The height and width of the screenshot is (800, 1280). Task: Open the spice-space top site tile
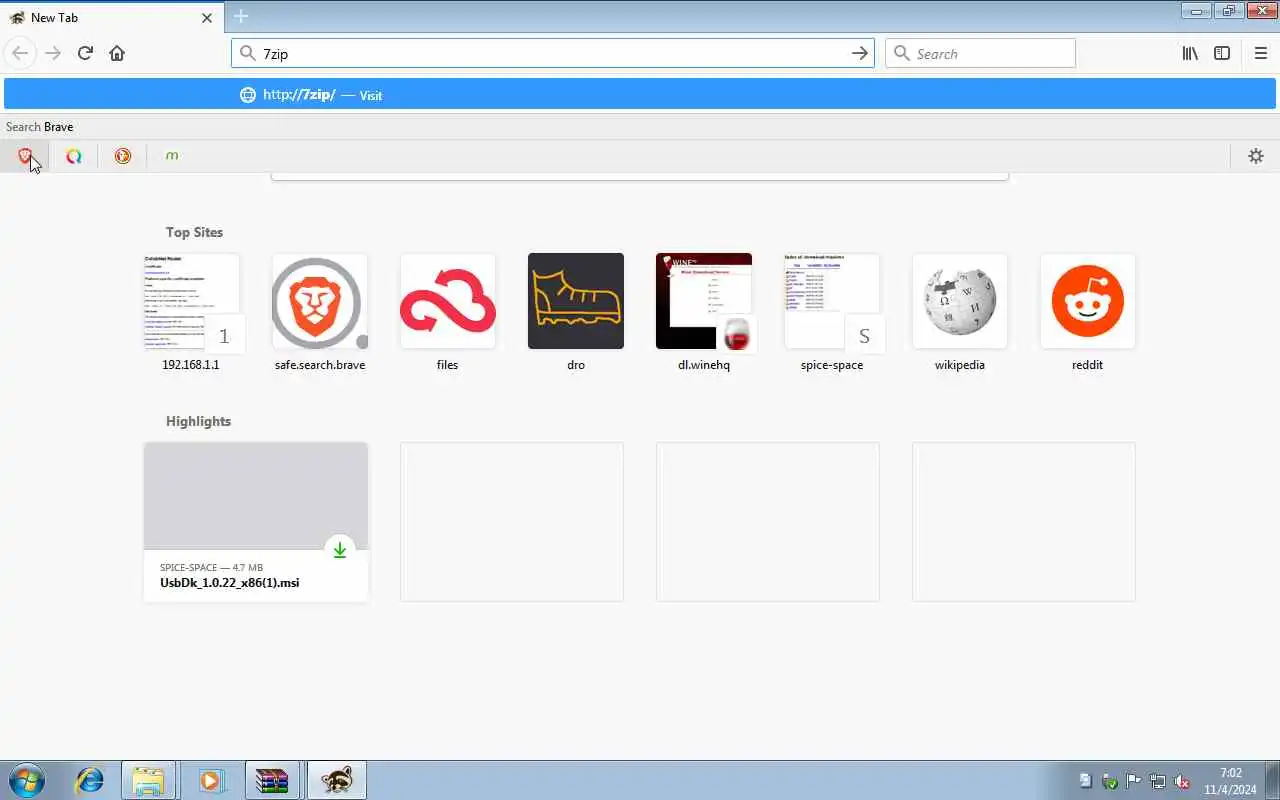pos(832,312)
